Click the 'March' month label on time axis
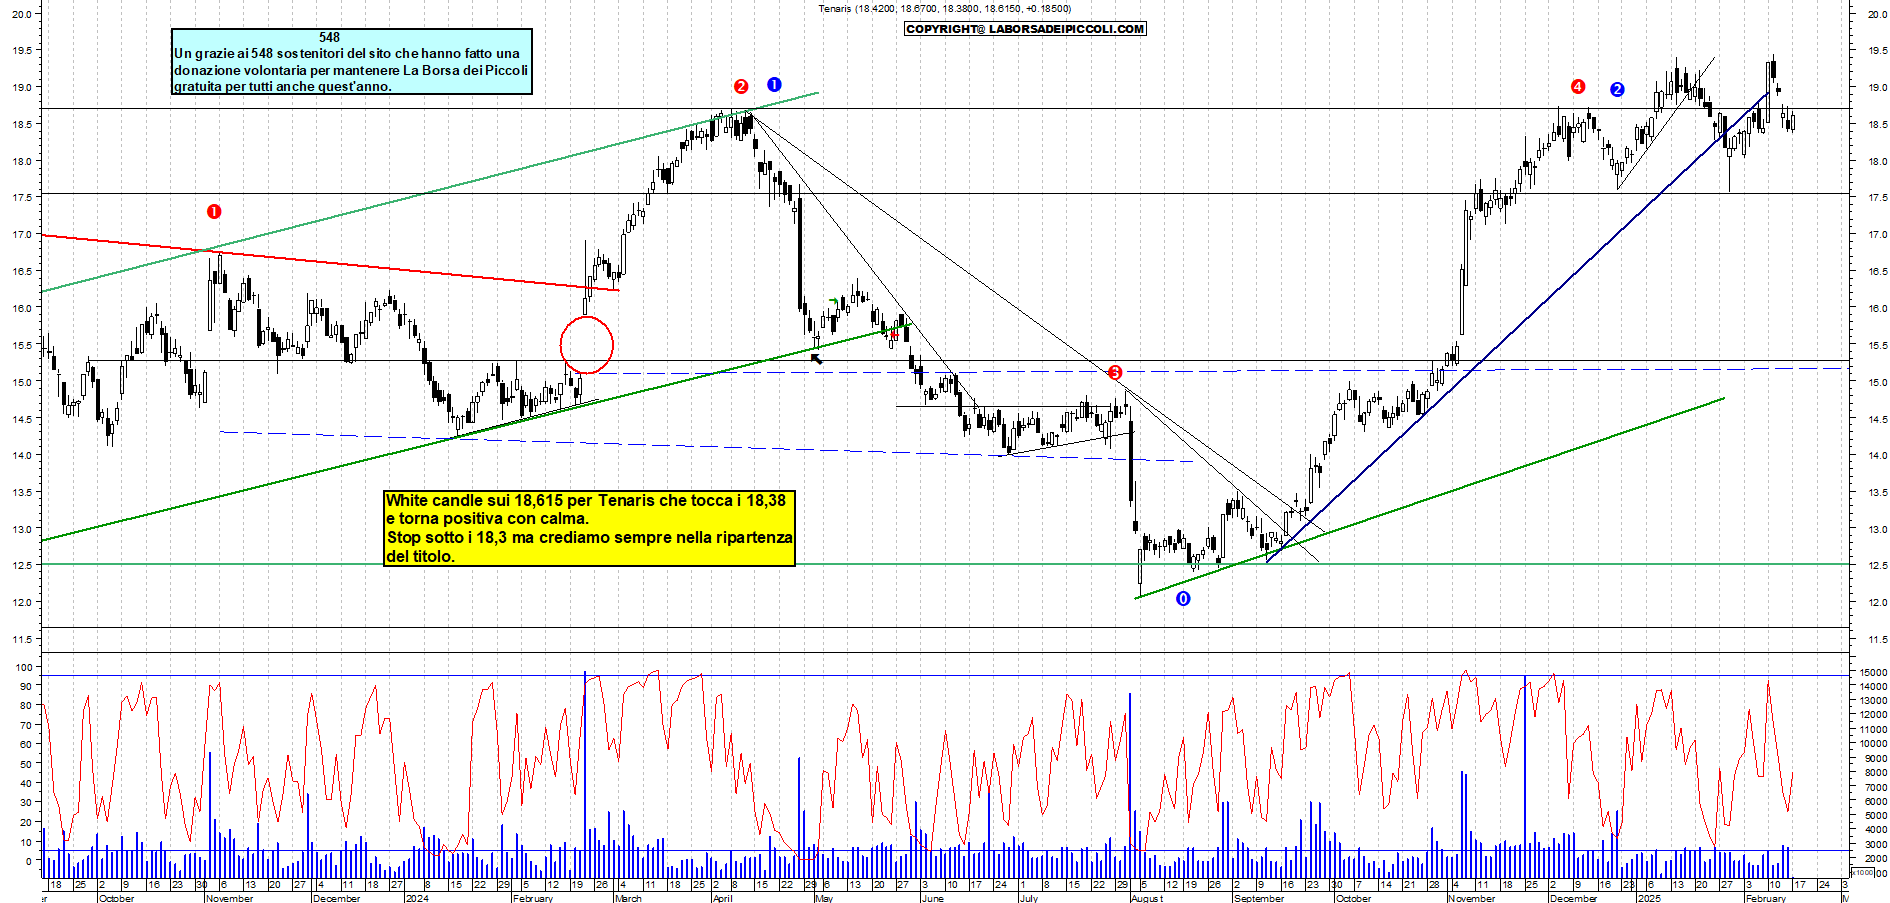 [x=628, y=898]
